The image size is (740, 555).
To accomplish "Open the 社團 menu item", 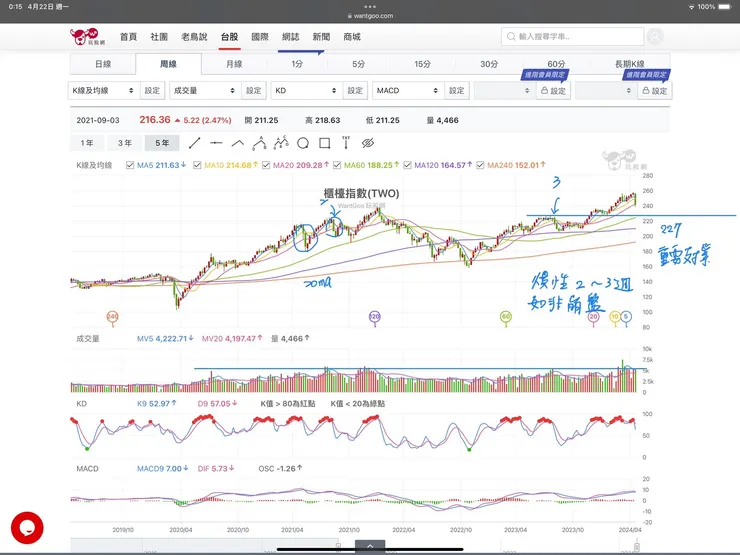I will tap(159, 37).
